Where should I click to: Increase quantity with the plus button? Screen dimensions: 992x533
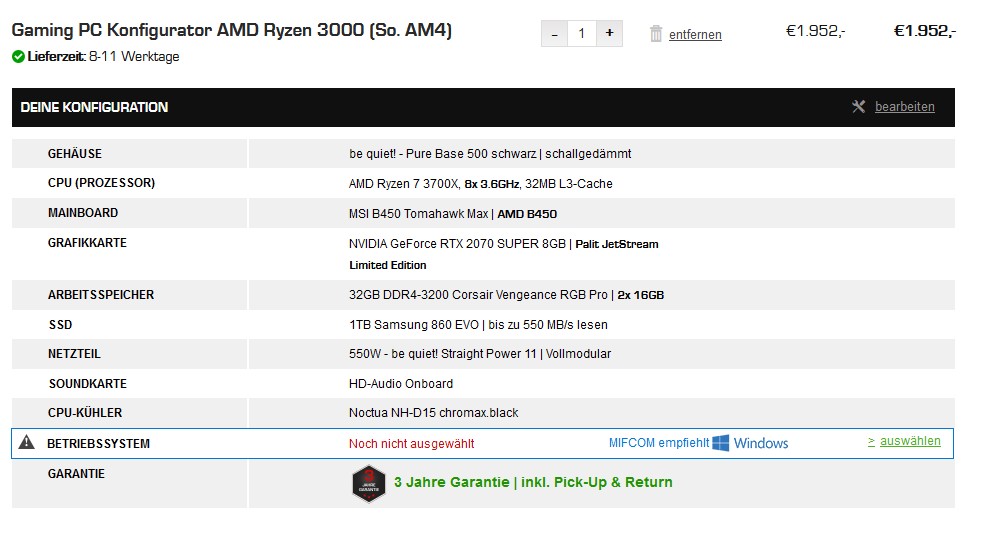pos(609,34)
